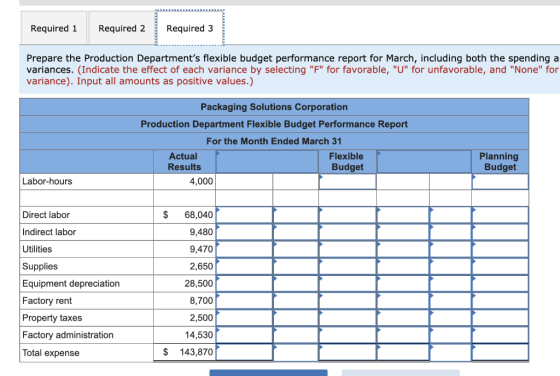Click the Planning Budget column header
This screenshot has width=560, height=376.
499,162
